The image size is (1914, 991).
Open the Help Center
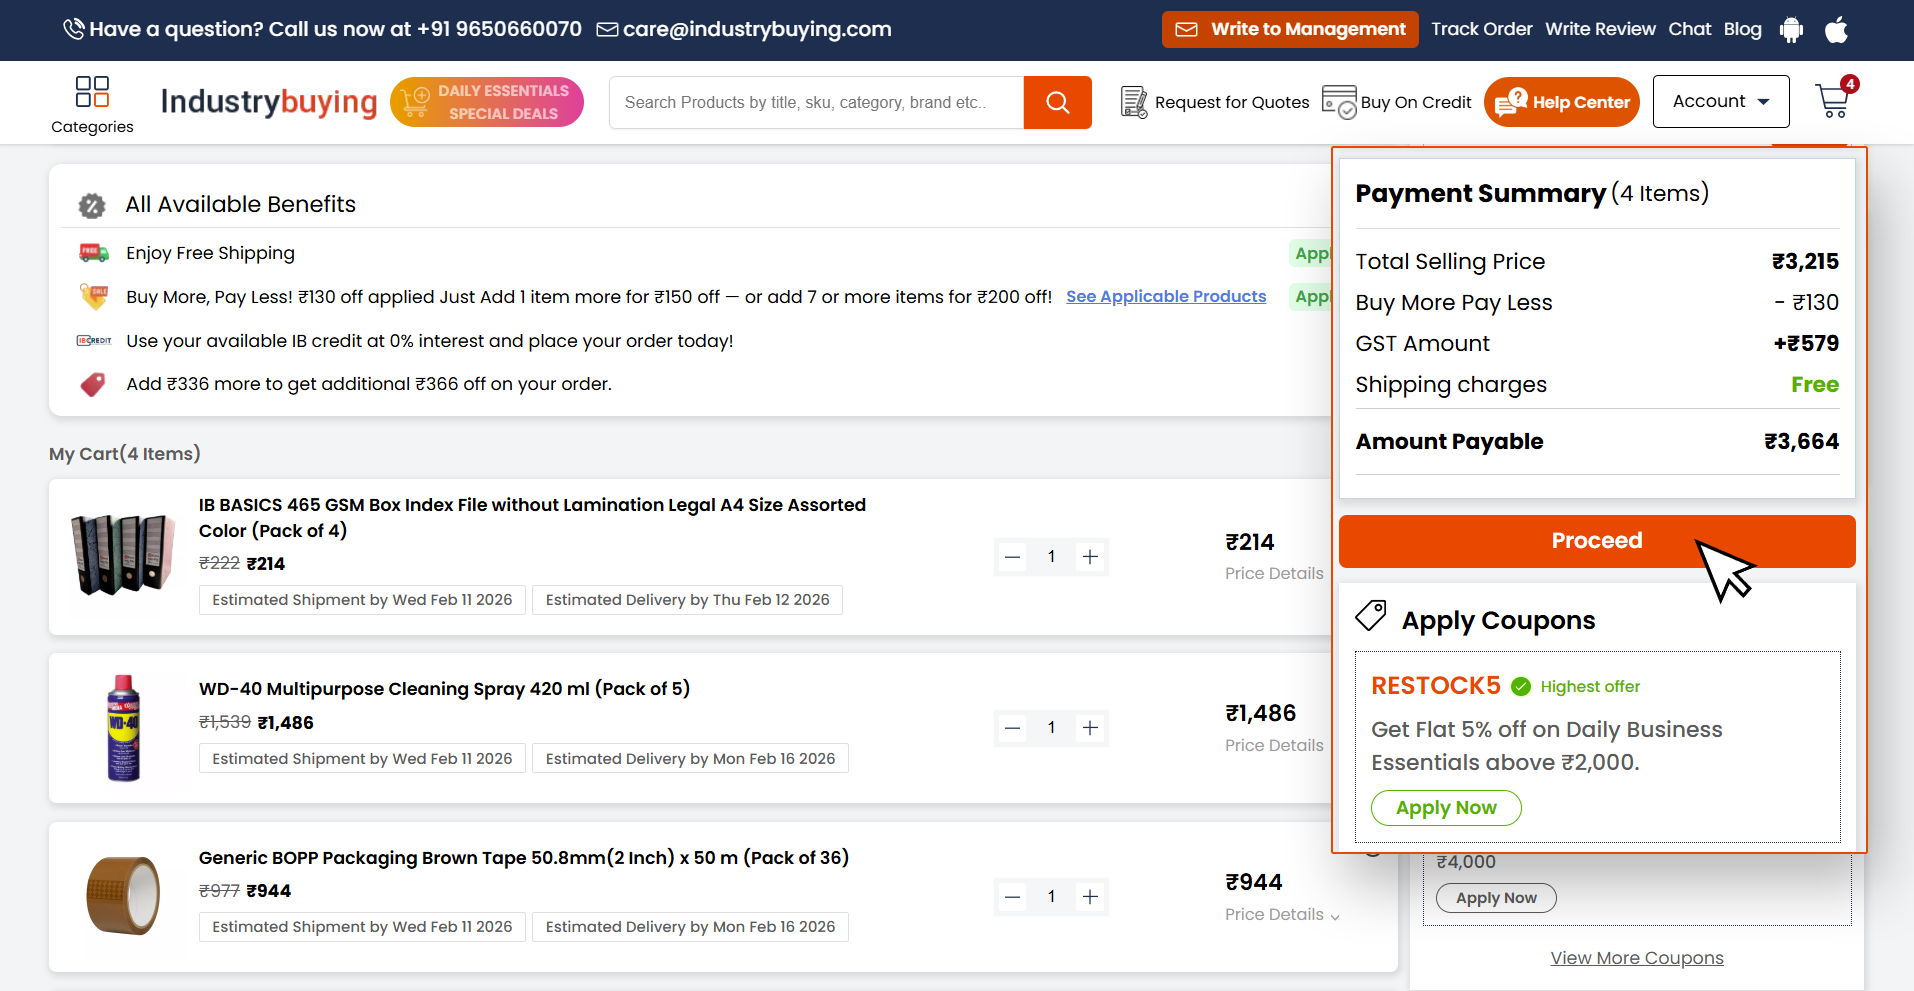1562,102
